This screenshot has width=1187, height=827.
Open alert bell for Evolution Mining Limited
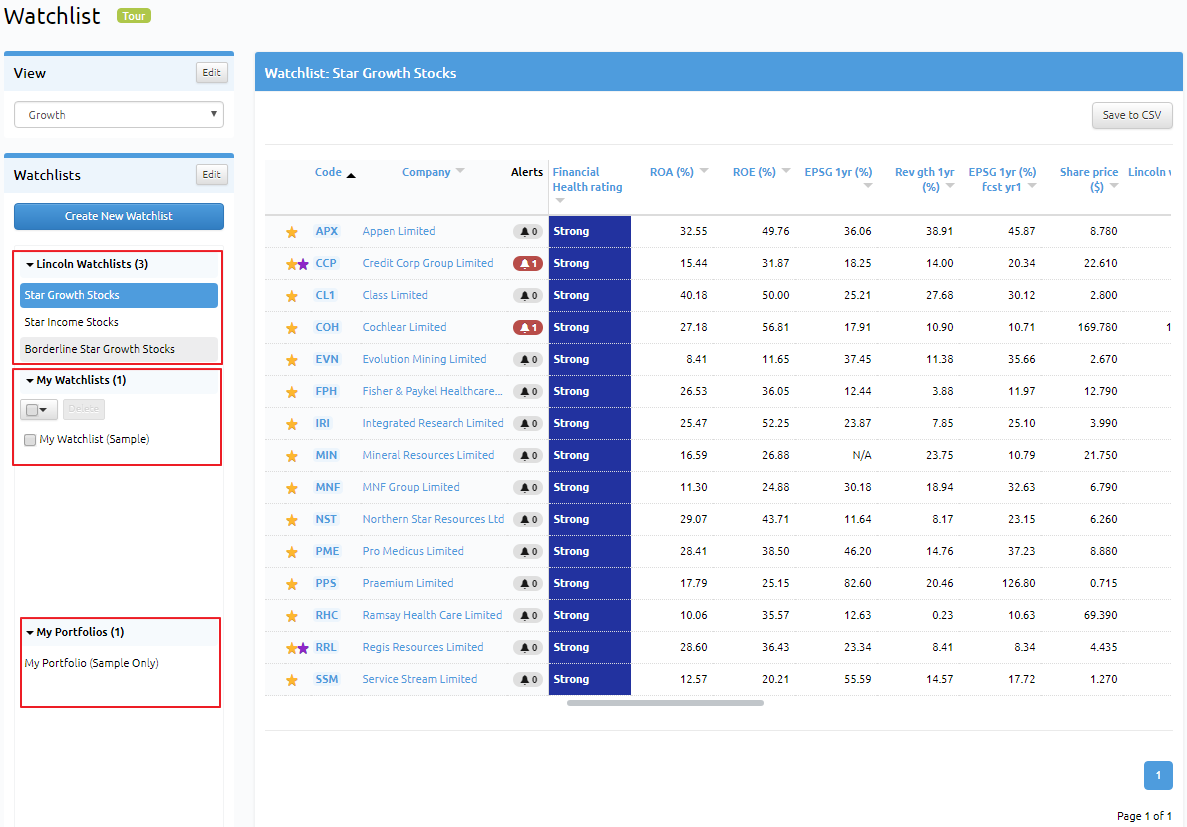(528, 360)
